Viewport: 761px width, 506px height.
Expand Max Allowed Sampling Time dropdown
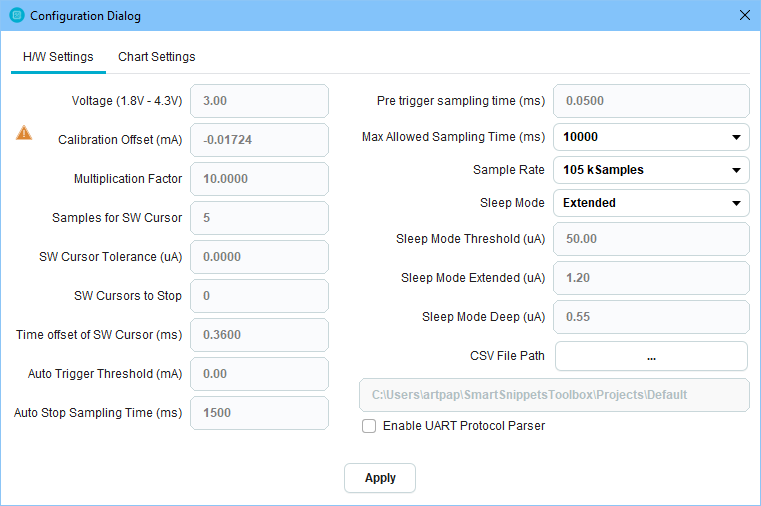651,137
